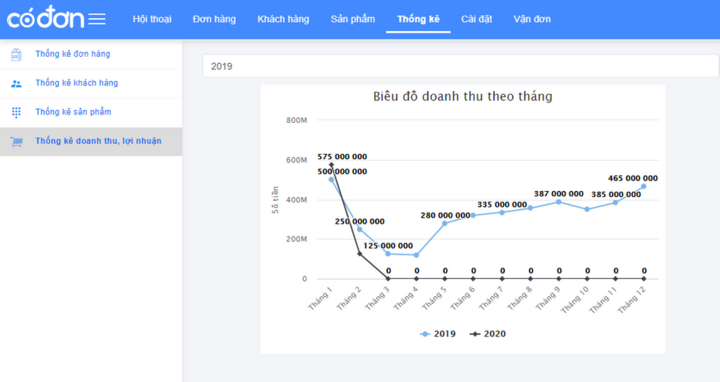Click the 387 000 000 data label
The width and height of the screenshot is (720, 382).
558,194
